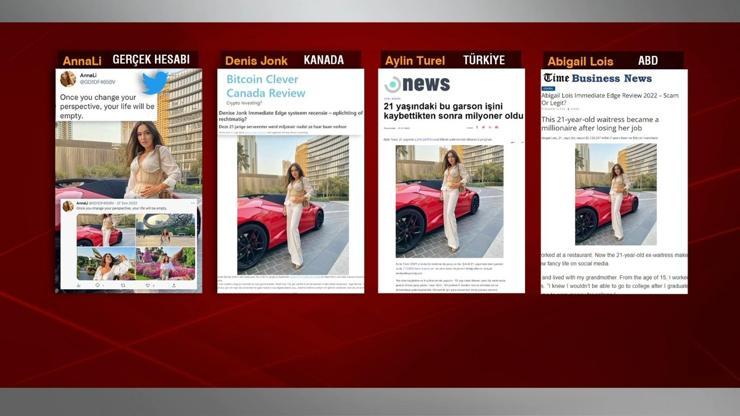Click the Time Business News masthead logo

[597, 78]
